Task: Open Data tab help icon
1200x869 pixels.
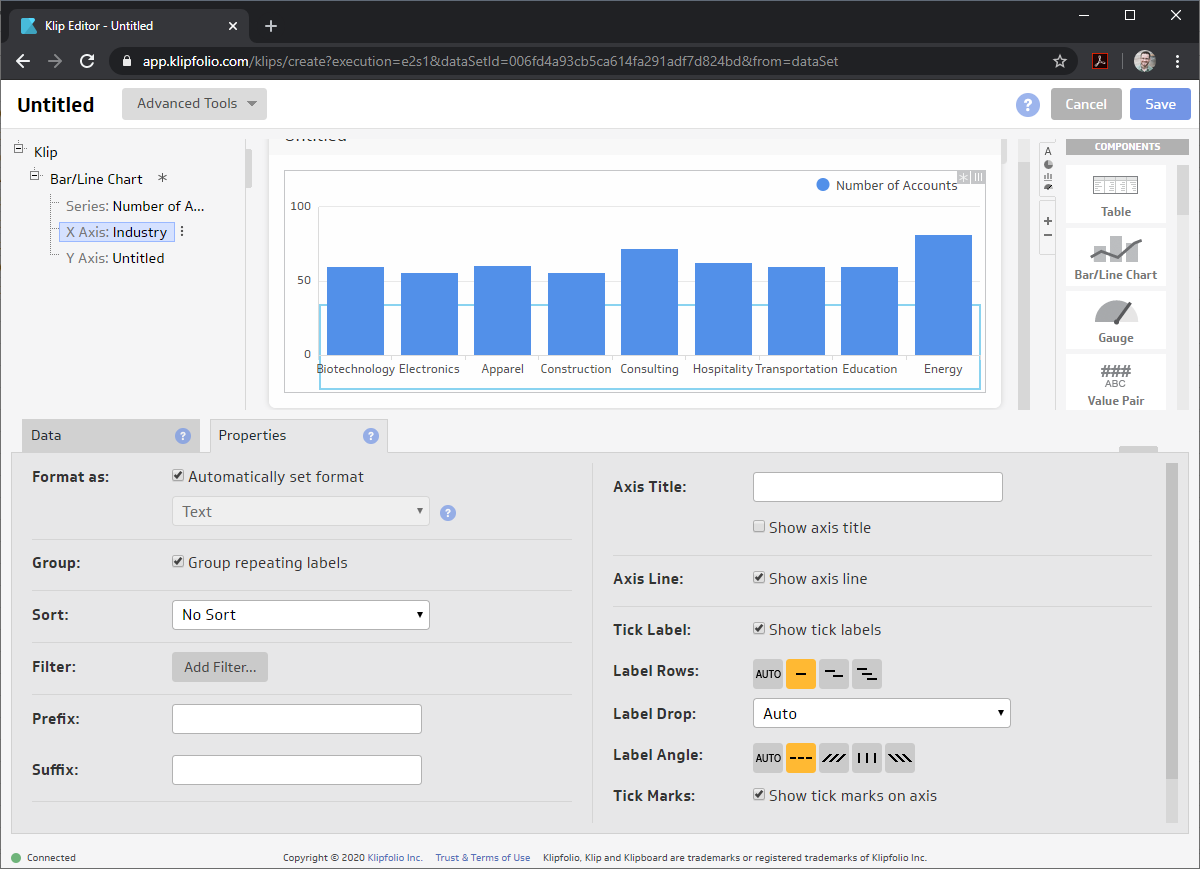Action: click(183, 436)
